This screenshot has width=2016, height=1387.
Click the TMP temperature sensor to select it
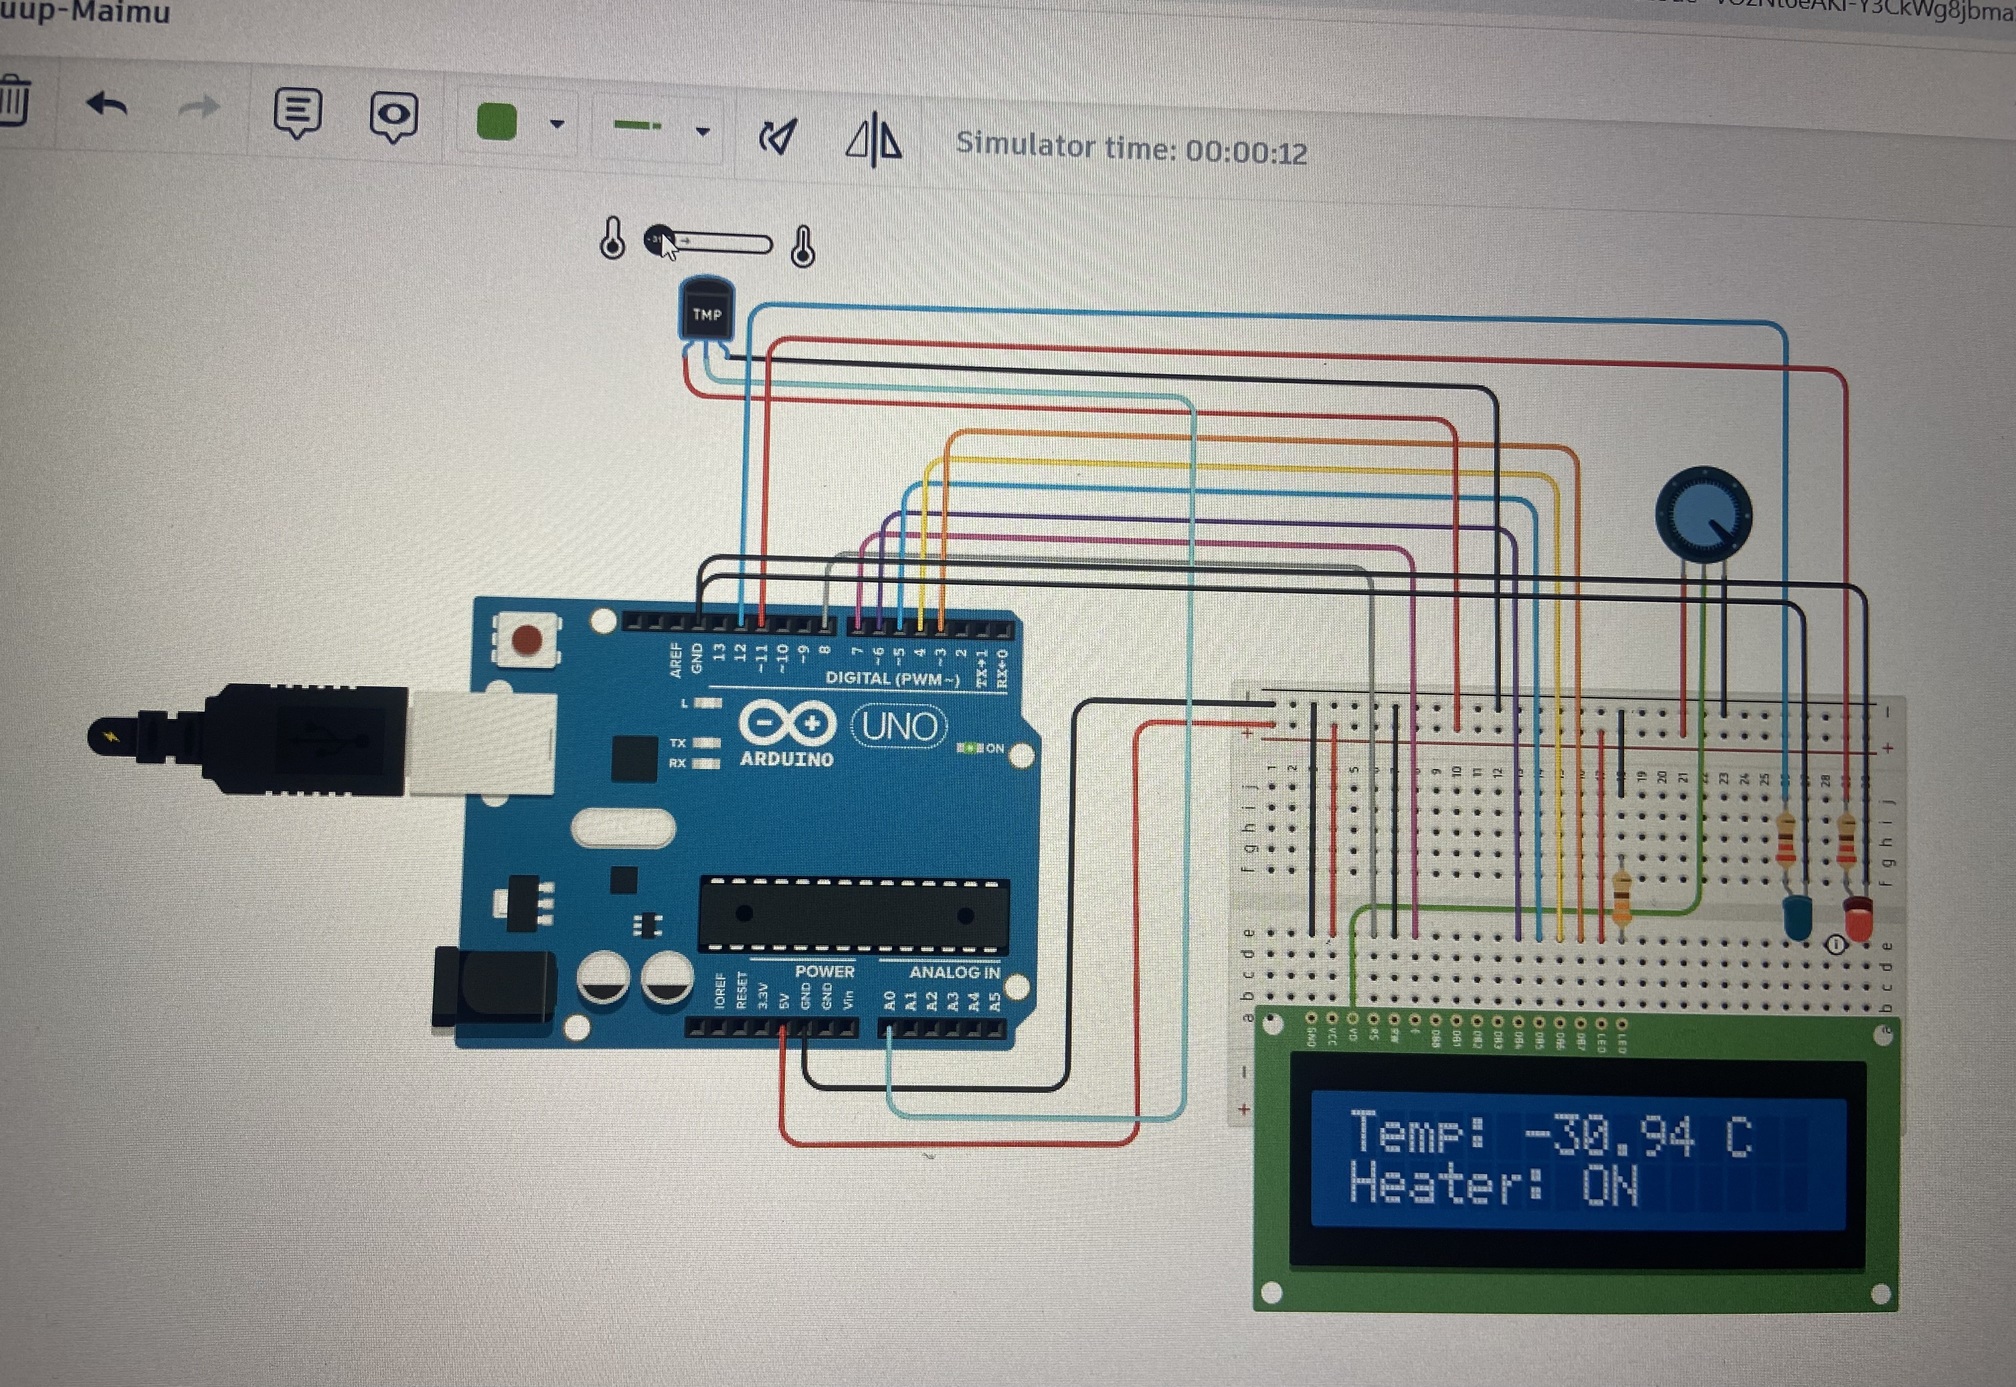point(708,312)
